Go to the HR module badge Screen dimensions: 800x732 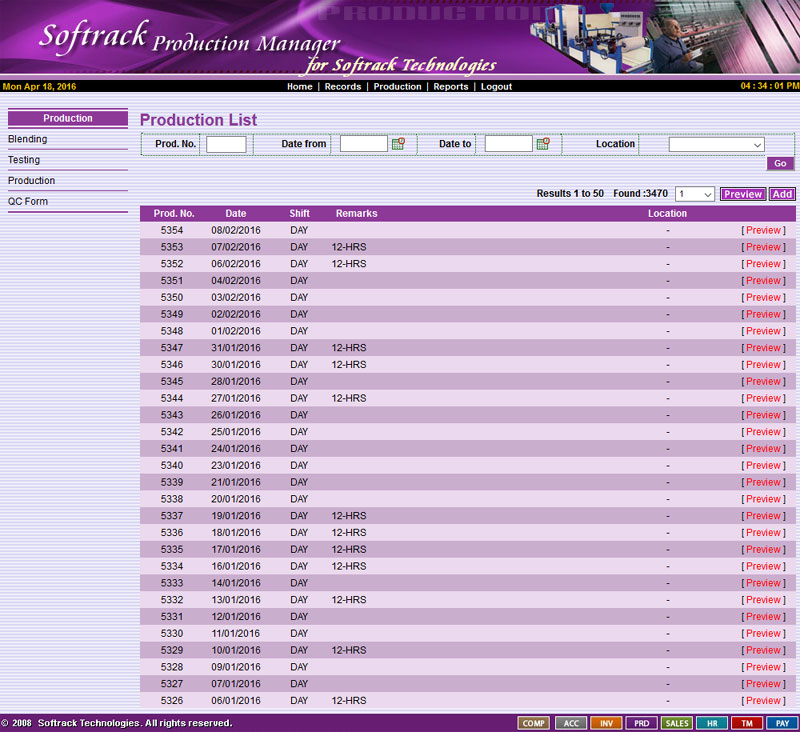711,723
